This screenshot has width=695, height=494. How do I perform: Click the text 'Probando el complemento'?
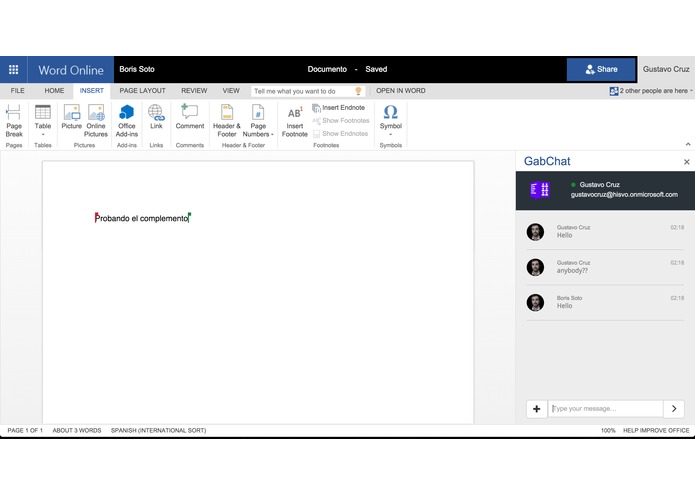(x=142, y=218)
